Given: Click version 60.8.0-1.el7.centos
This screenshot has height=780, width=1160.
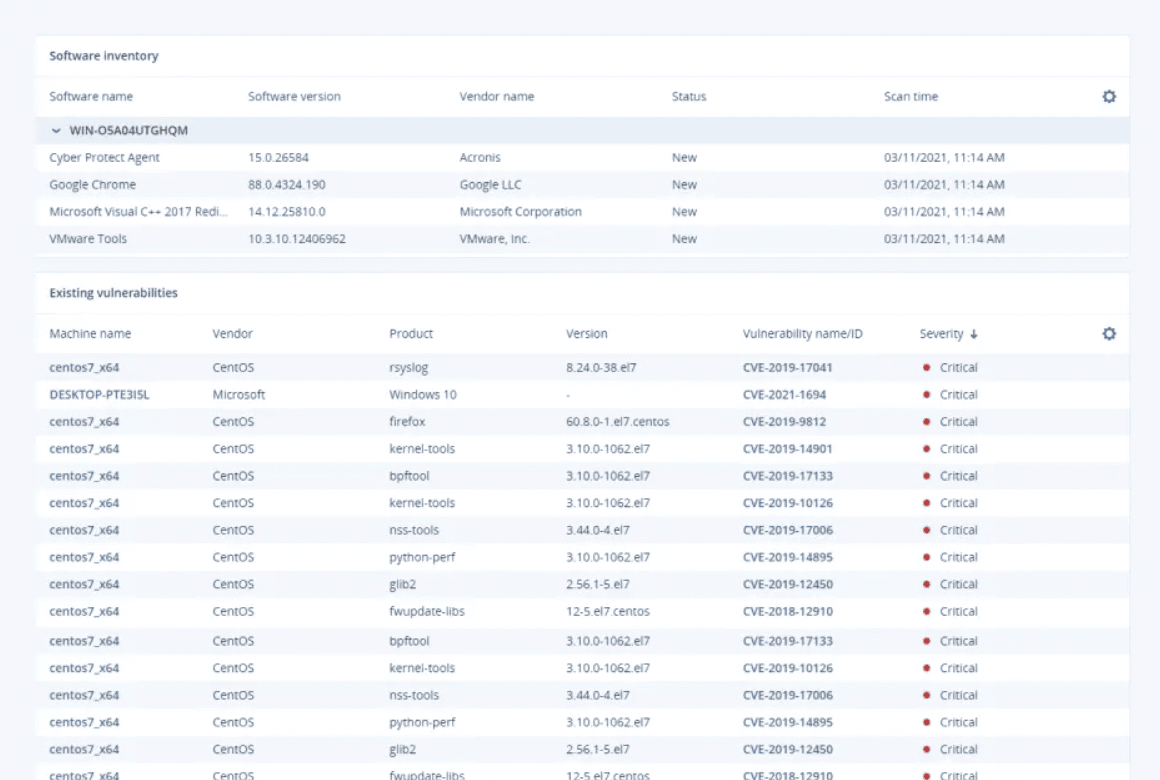Looking at the screenshot, I should pyautogui.click(x=618, y=422).
